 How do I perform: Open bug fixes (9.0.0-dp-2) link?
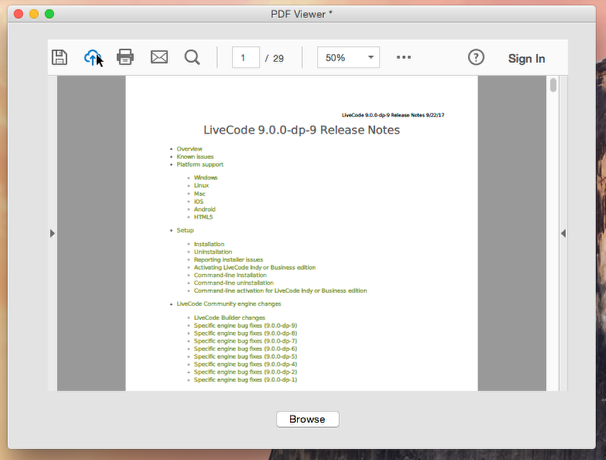point(245,372)
